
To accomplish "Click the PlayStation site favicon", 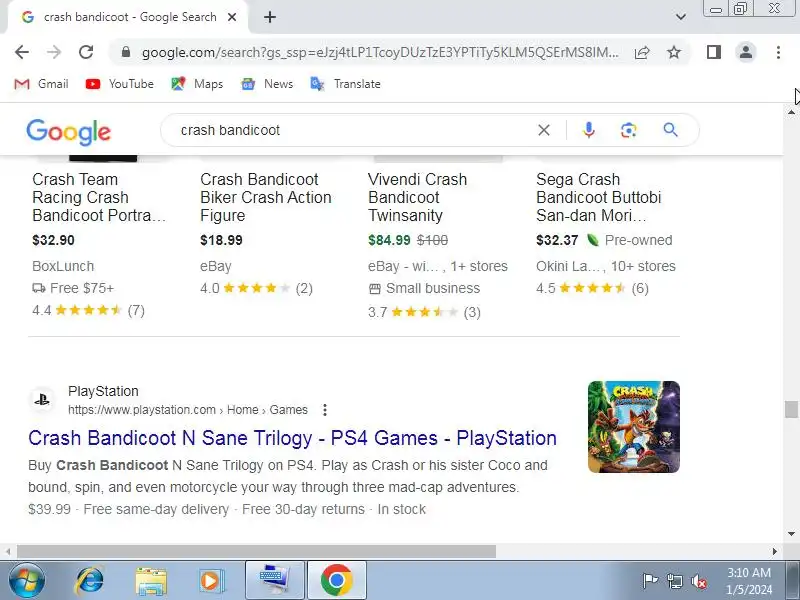I will click(42, 399).
